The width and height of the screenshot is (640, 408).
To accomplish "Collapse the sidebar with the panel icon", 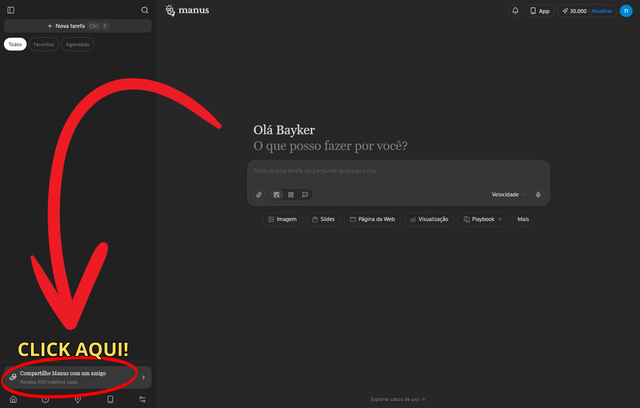I will pyautogui.click(x=11, y=10).
